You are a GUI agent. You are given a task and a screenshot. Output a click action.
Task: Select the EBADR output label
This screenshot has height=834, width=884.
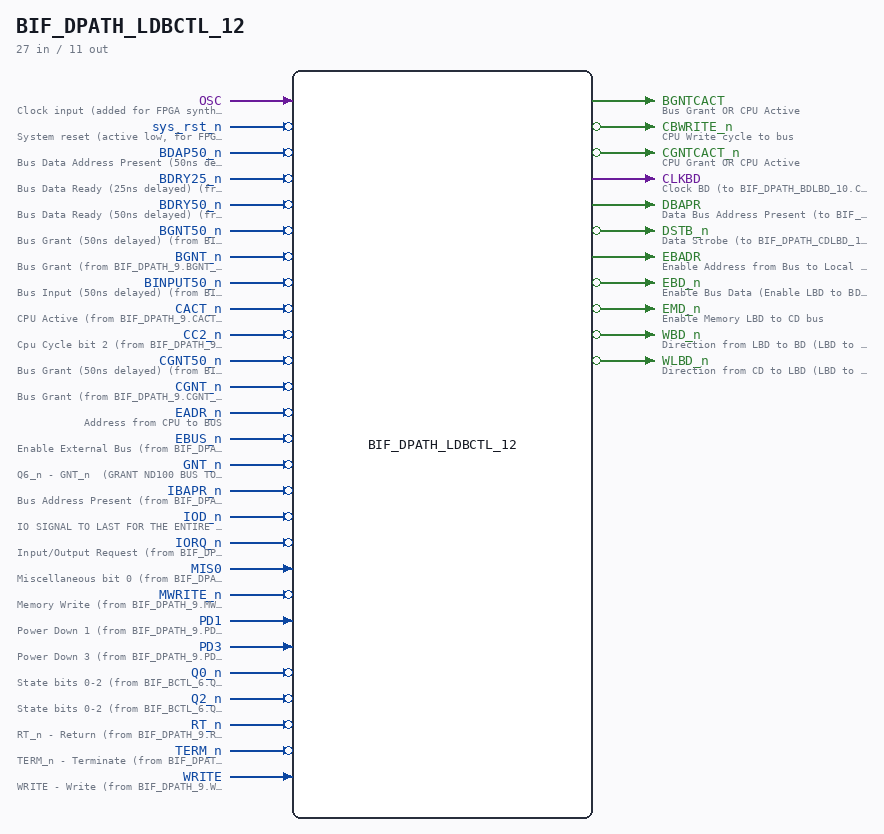coord(682,257)
